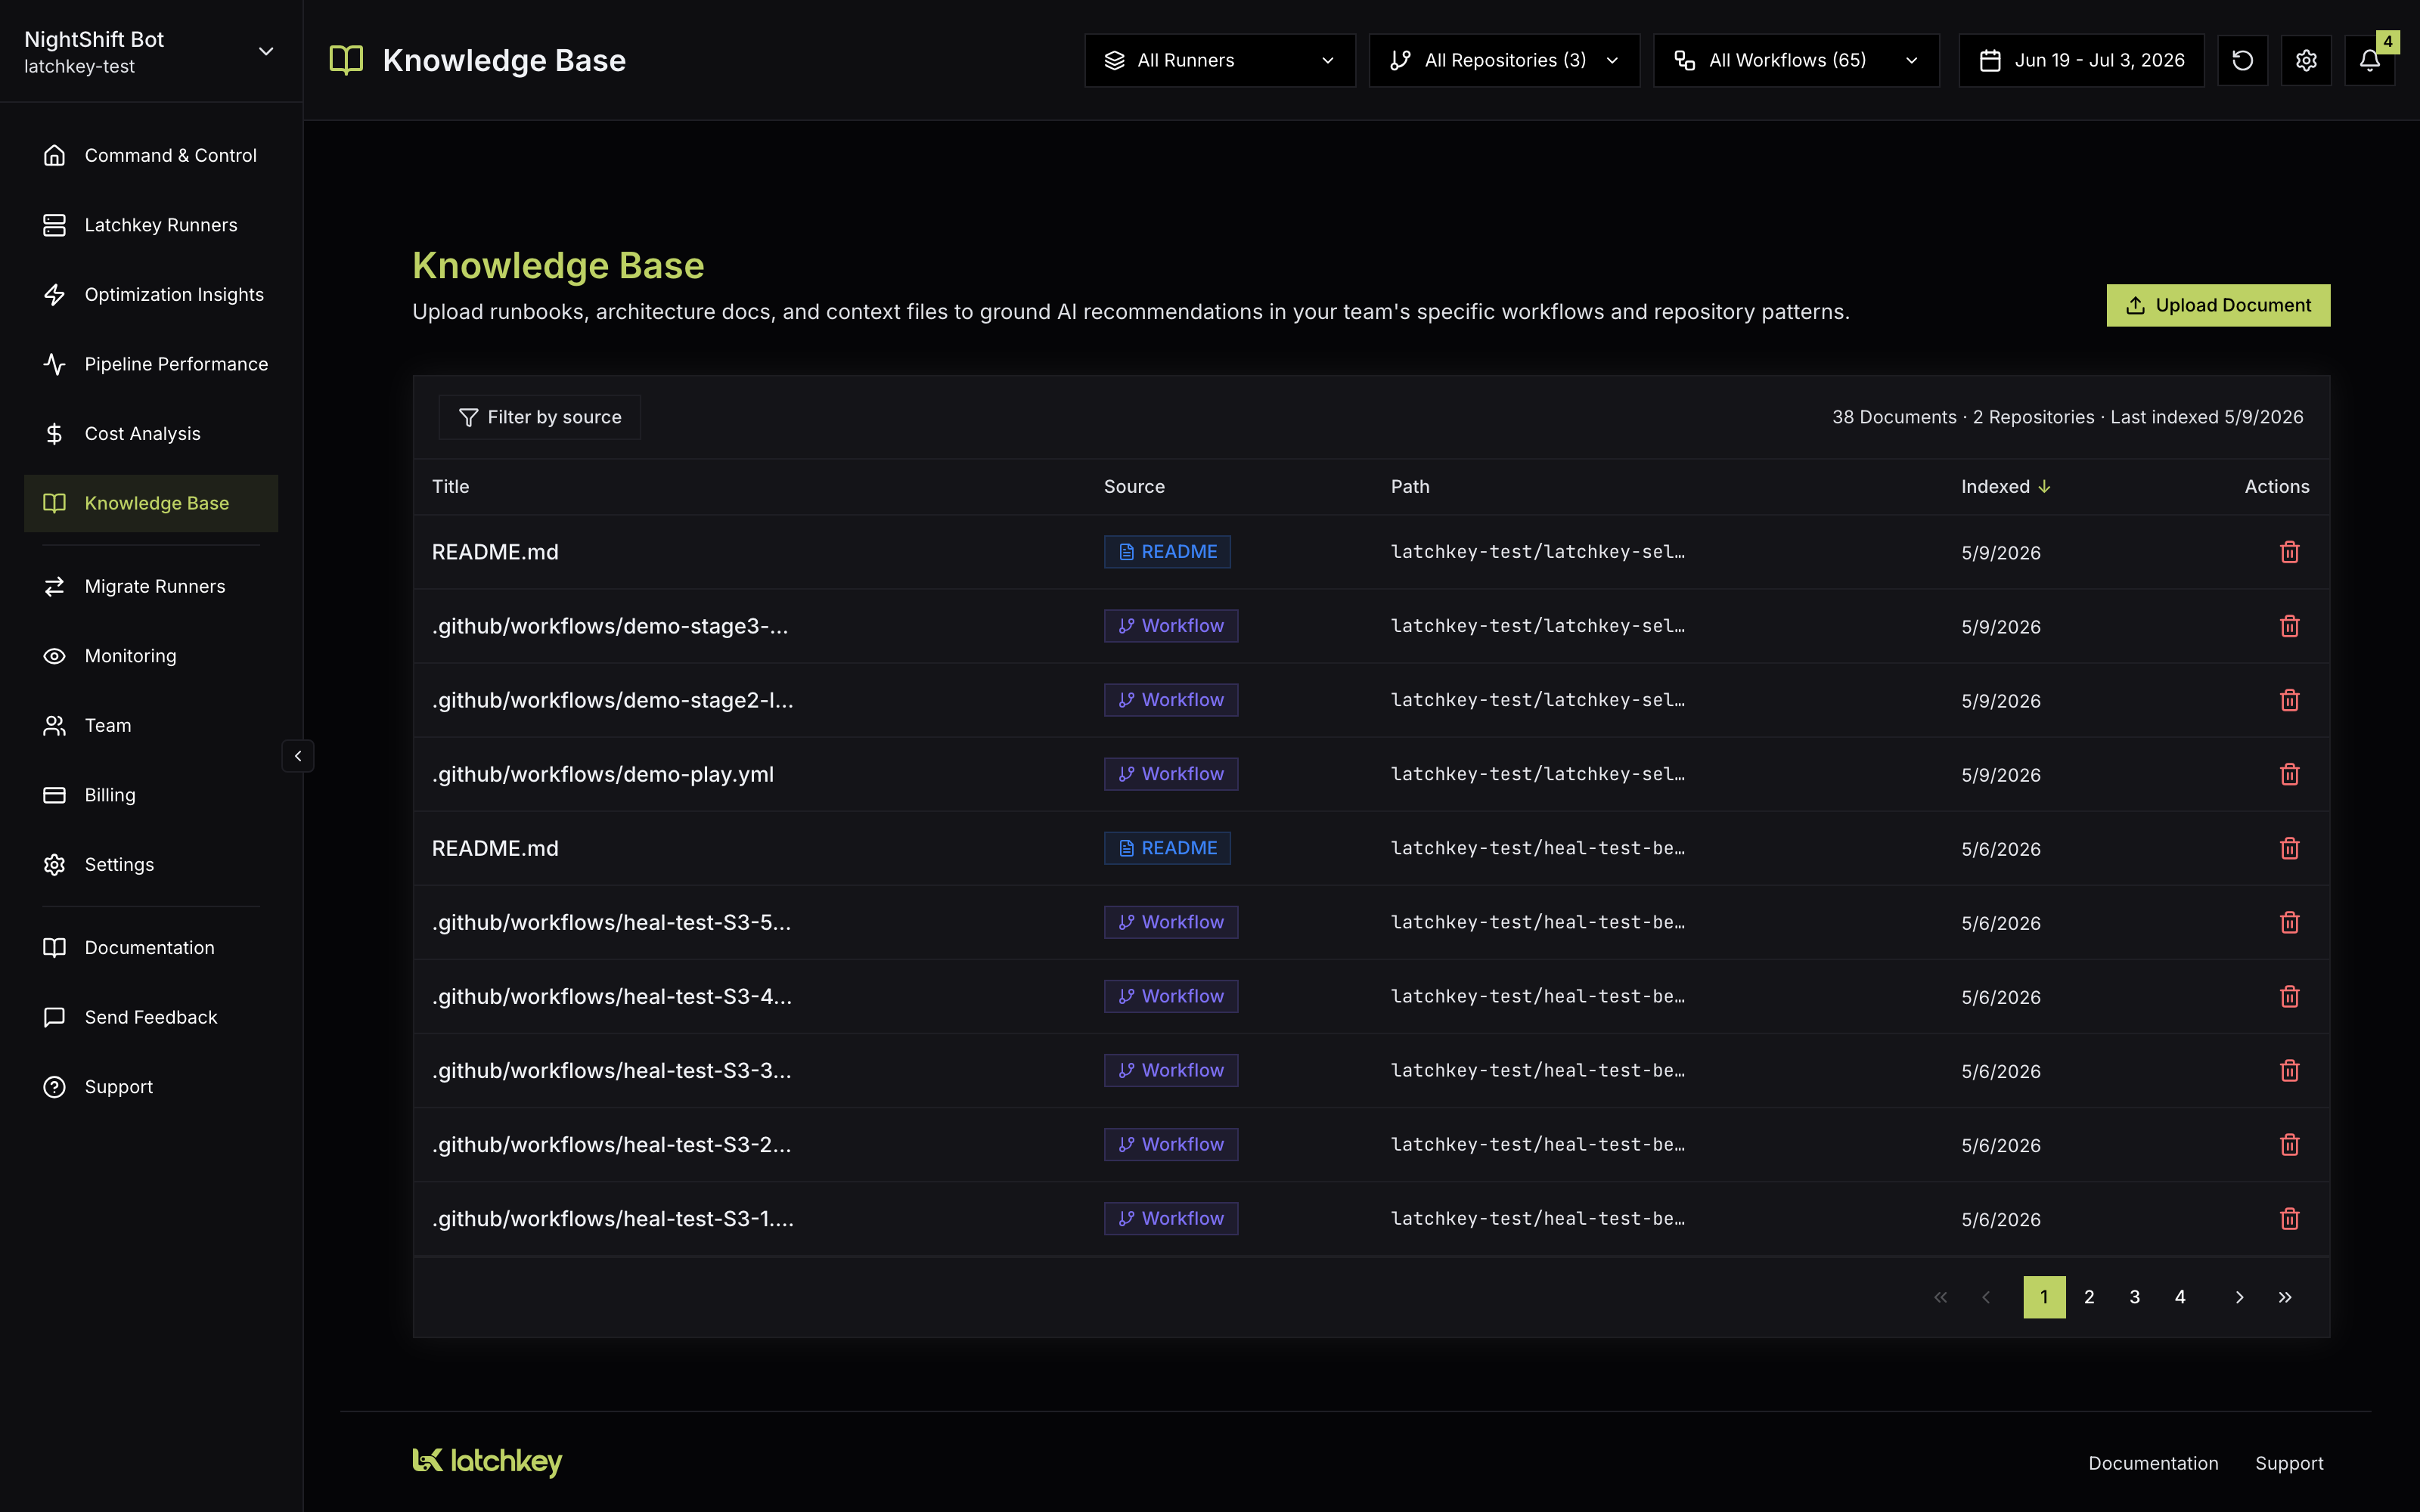Click the README source tag in first row

[1167, 552]
